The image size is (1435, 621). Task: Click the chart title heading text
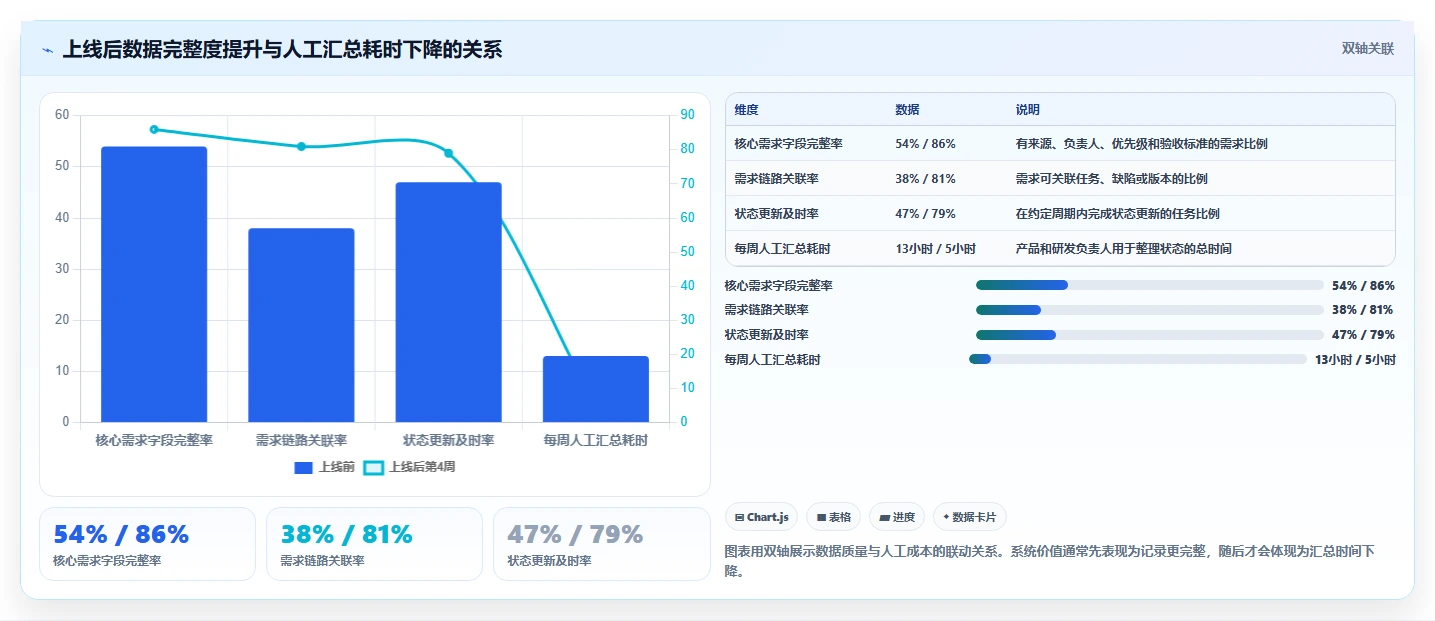pos(282,49)
